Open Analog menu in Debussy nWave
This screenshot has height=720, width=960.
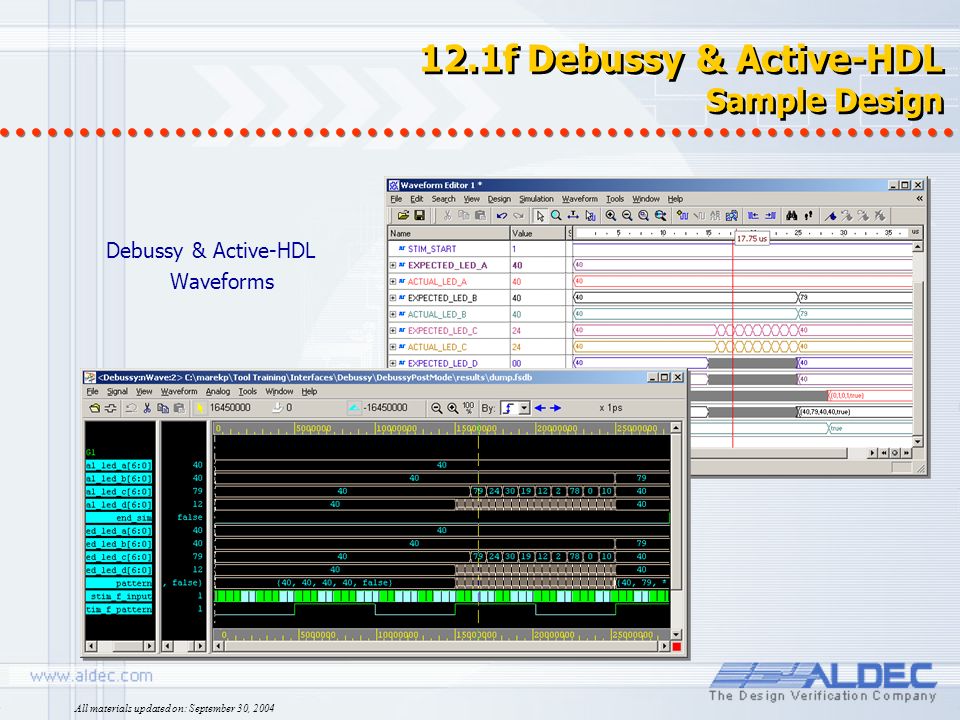pyautogui.click(x=217, y=391)
